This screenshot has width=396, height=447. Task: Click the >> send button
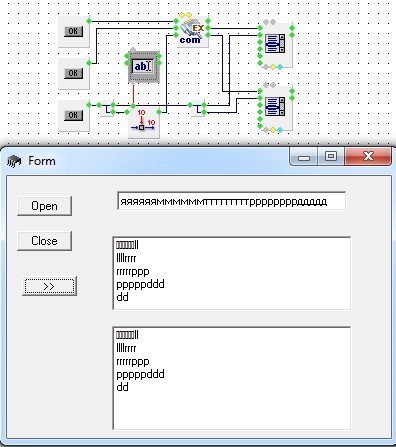[x=49, y=286]
